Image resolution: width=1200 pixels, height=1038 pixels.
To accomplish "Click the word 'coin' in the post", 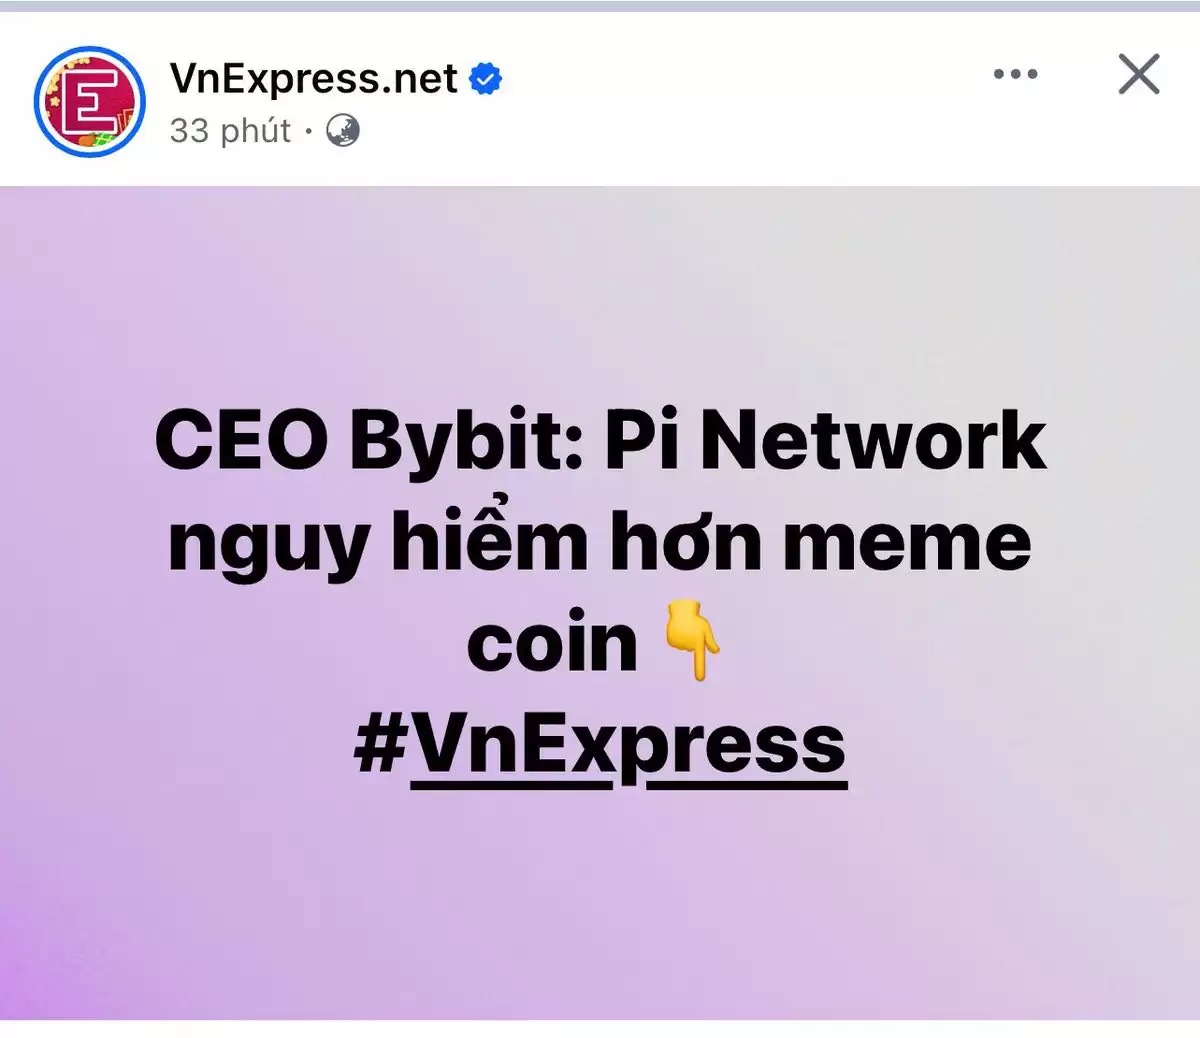I will pyautogui.click(x=552, y=643).
